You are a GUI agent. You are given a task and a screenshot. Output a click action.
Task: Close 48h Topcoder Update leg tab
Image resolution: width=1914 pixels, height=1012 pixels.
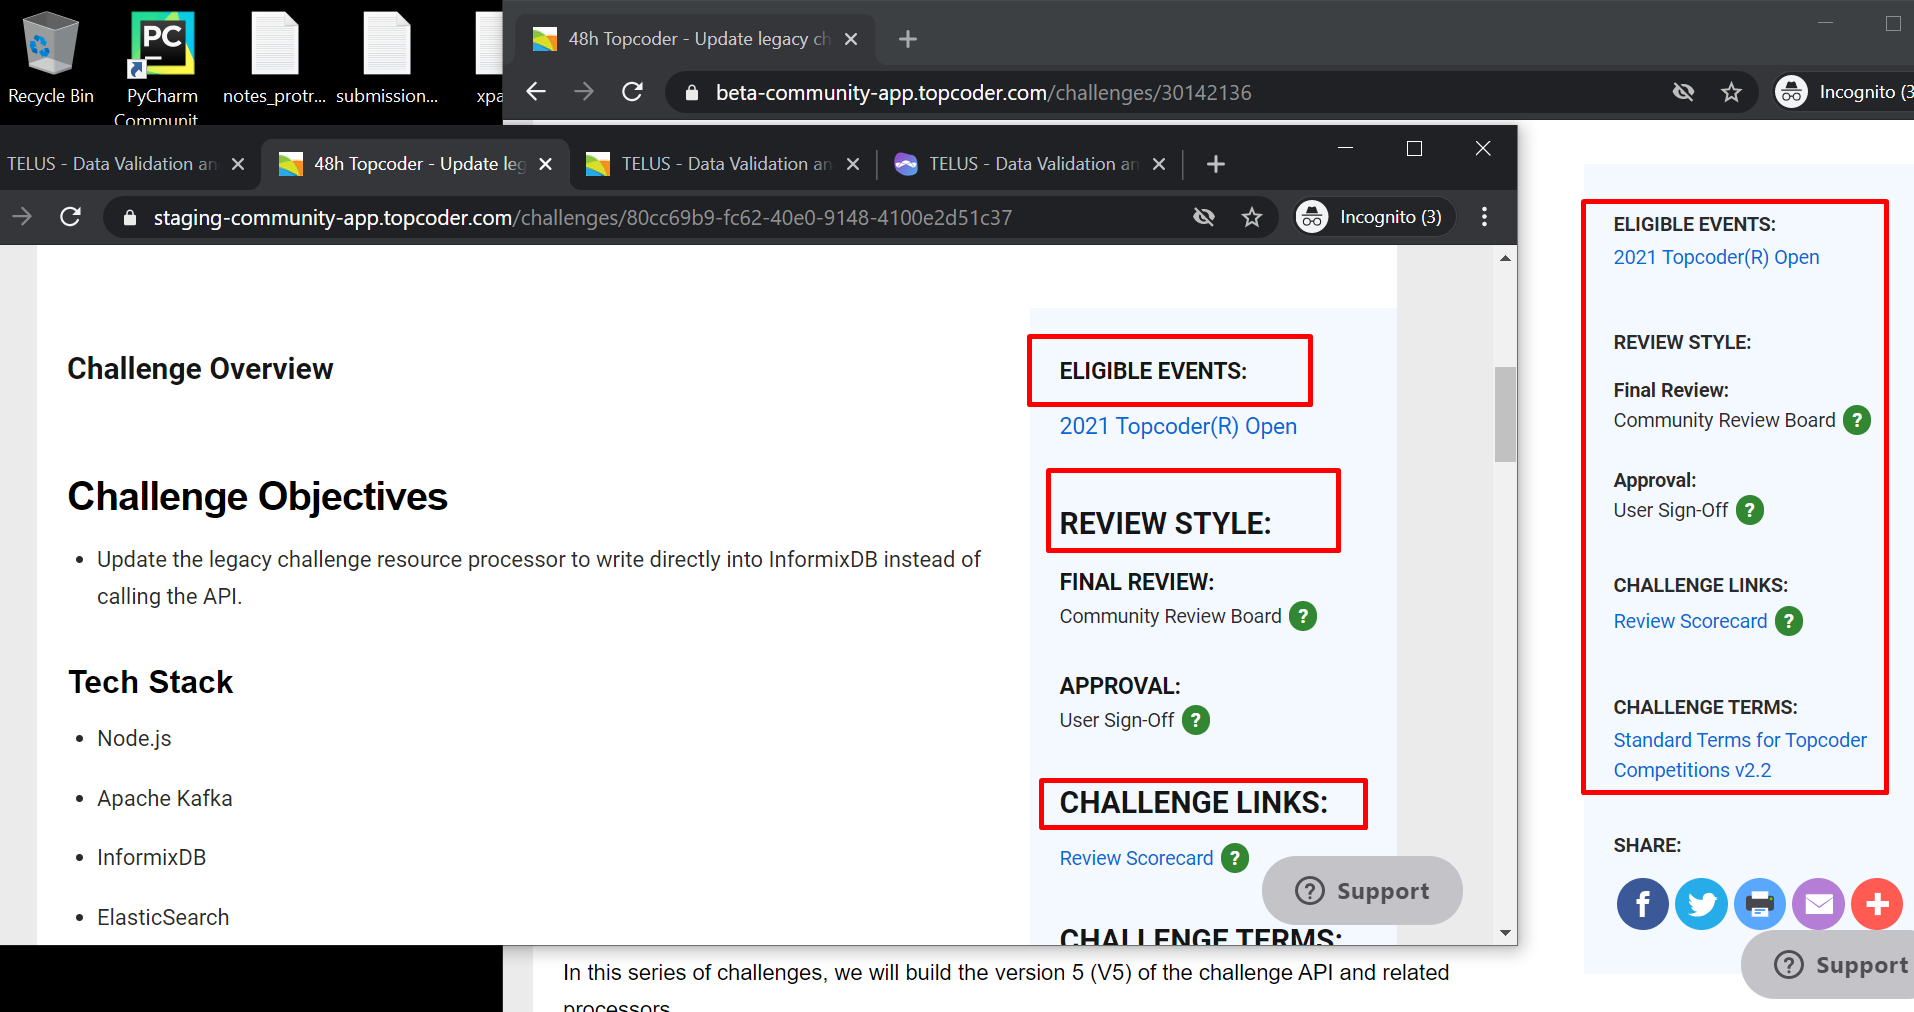545,164
